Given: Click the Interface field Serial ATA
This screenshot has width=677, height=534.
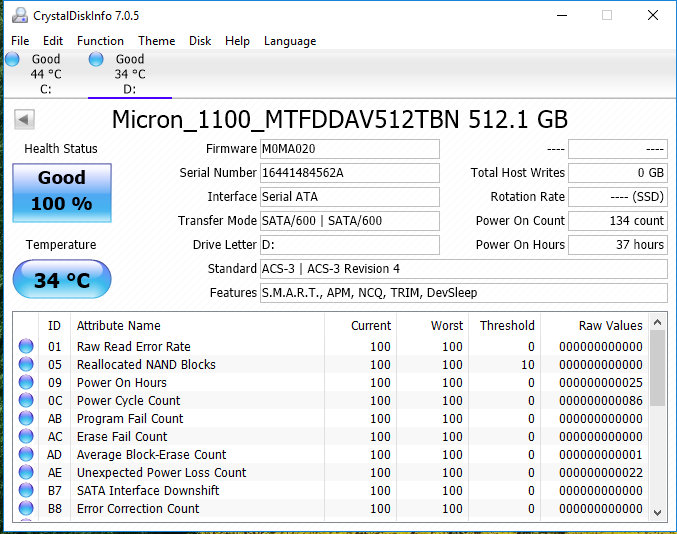Looking at the screenshot, I should tap(350, 197).
